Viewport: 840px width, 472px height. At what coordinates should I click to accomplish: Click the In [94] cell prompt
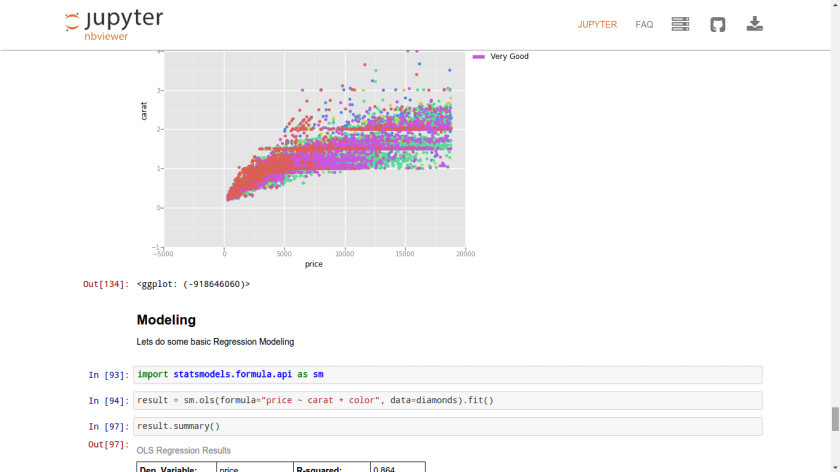coord(108,401)
